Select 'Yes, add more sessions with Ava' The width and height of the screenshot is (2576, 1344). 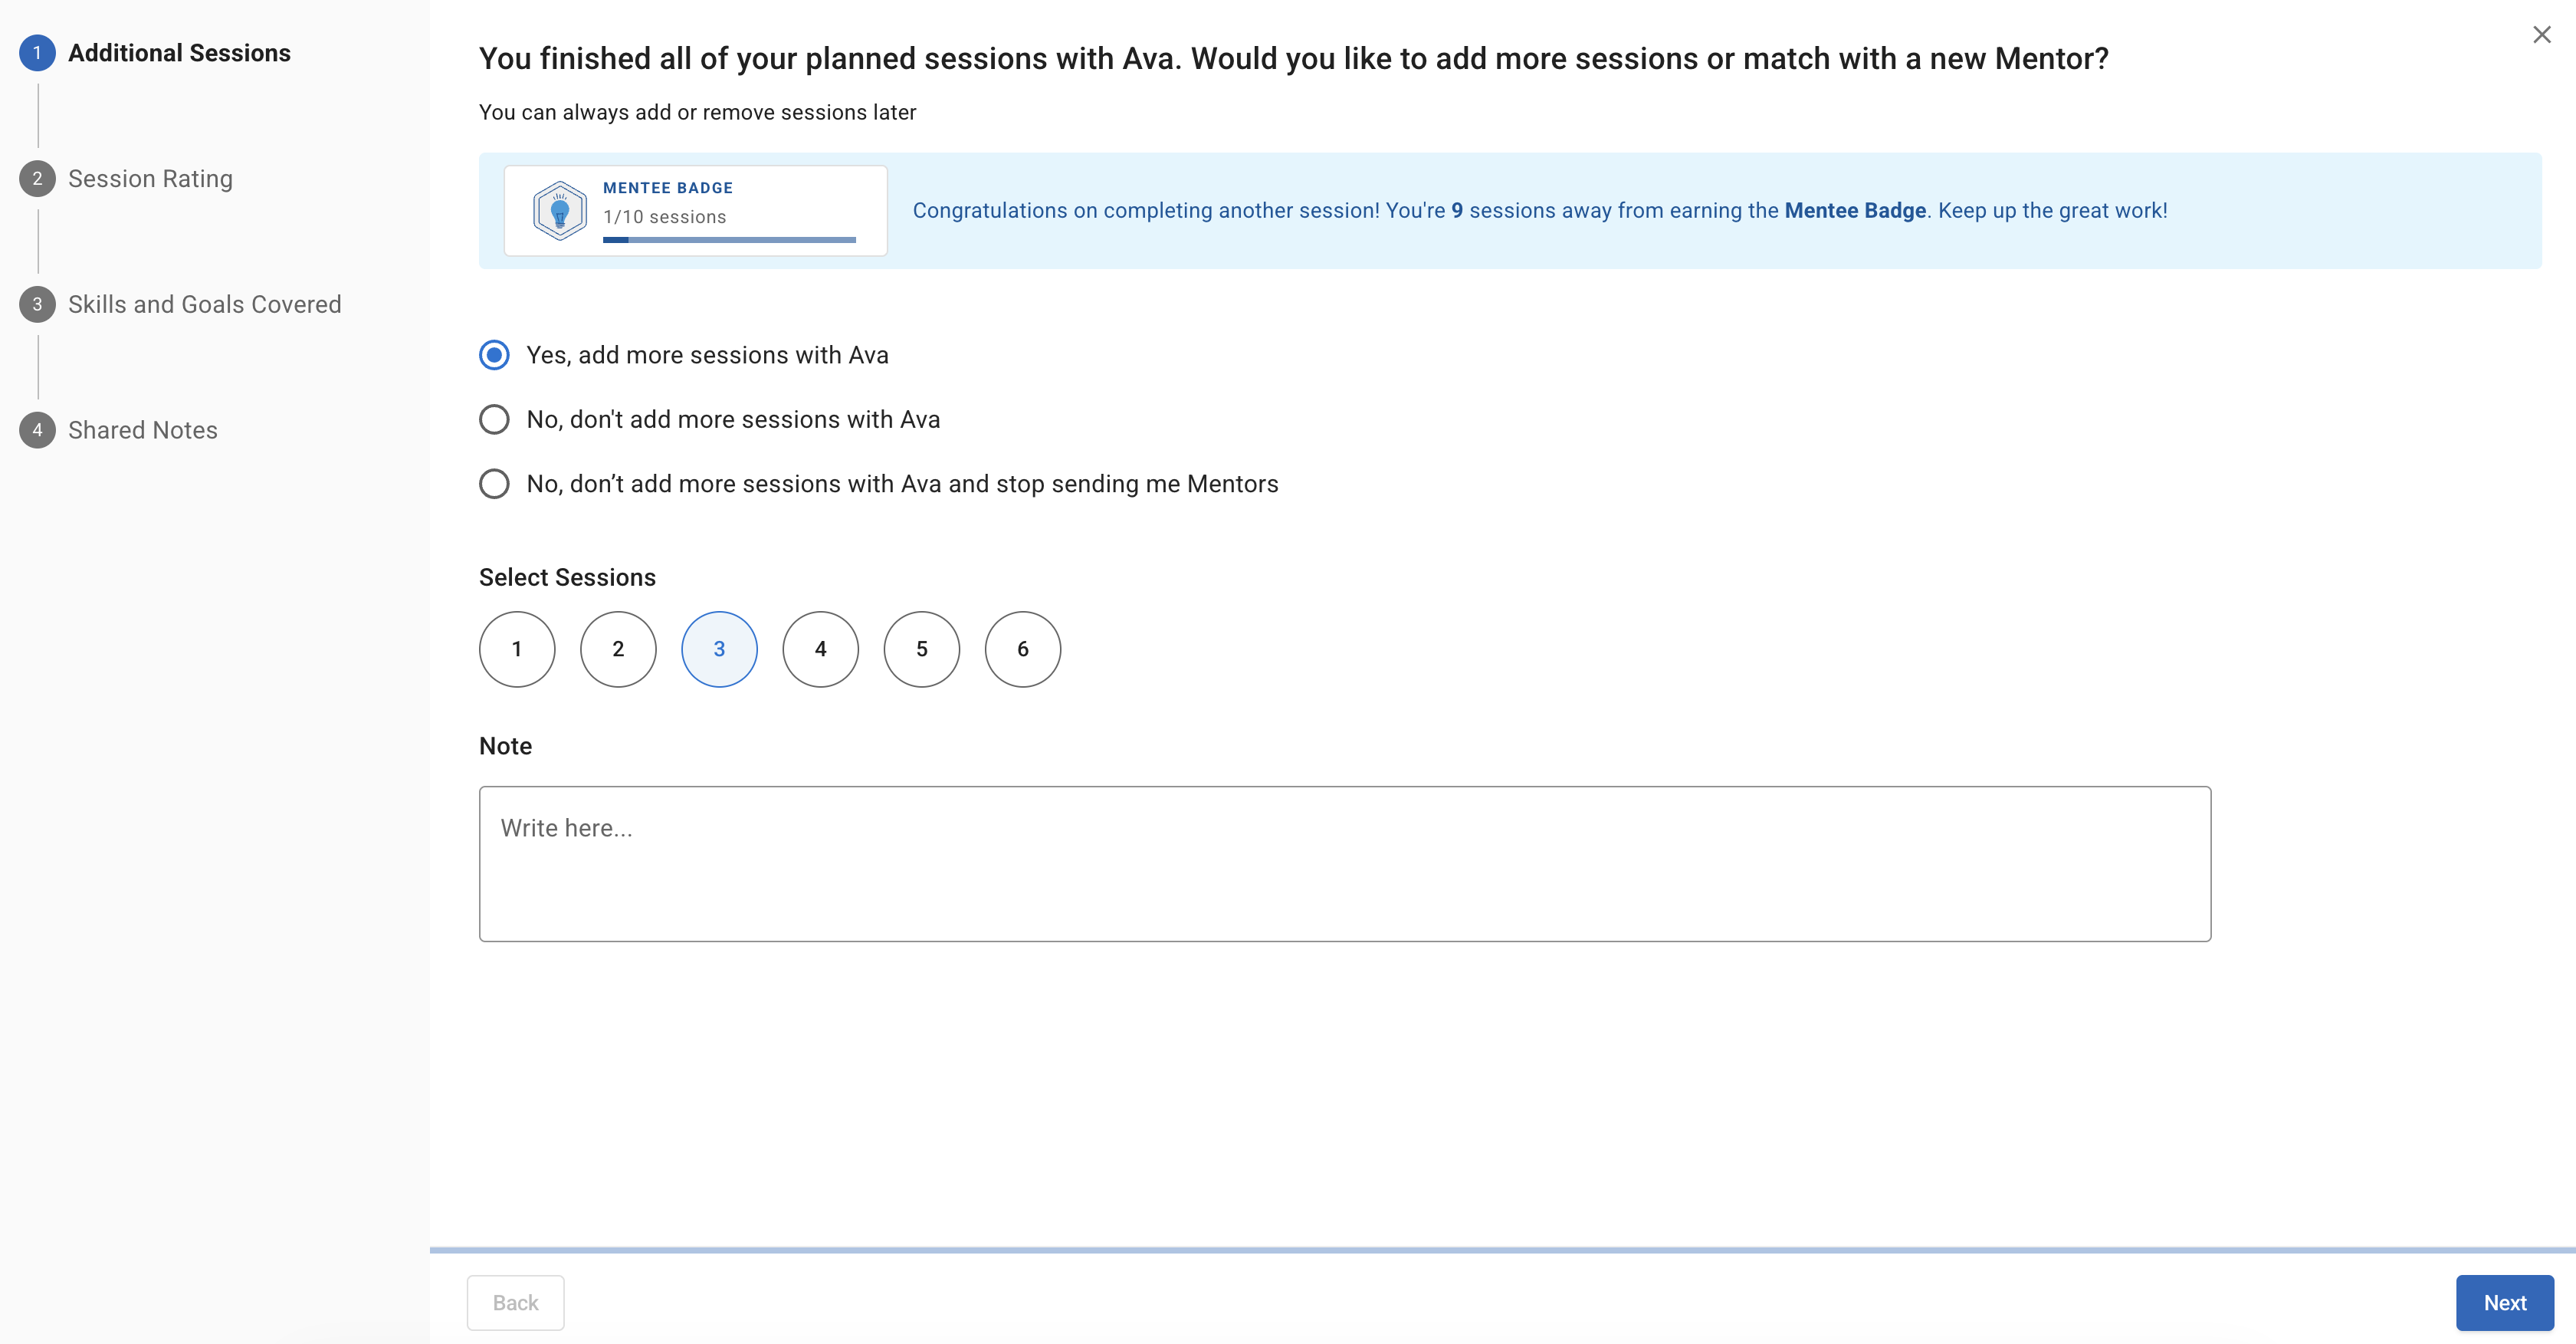[494, 355]
